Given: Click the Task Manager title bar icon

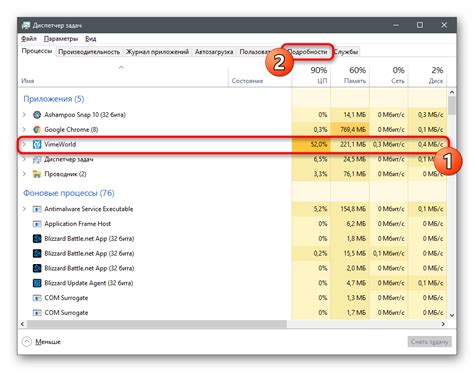Looking at the screenshot, I should tap(26, 25).
